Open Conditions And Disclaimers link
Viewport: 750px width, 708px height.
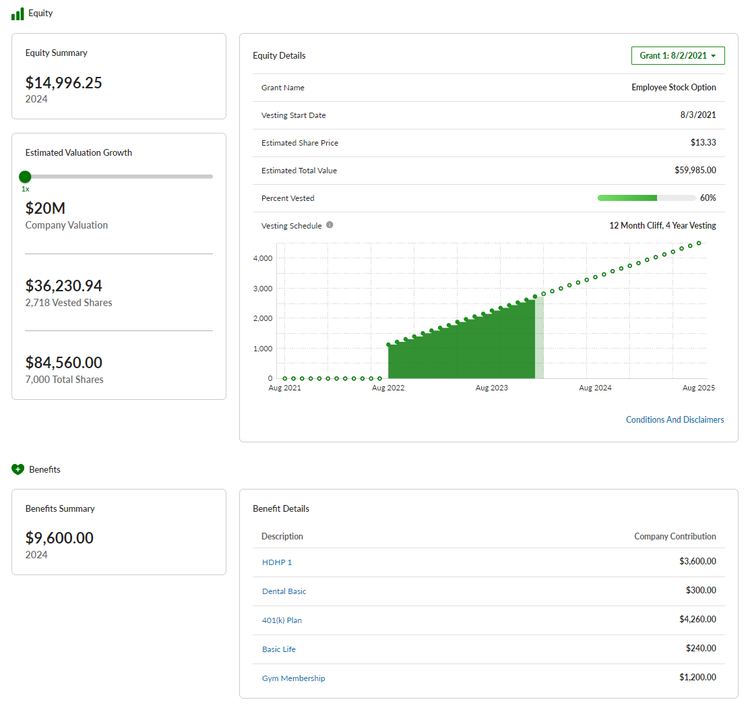coord(674,420)
